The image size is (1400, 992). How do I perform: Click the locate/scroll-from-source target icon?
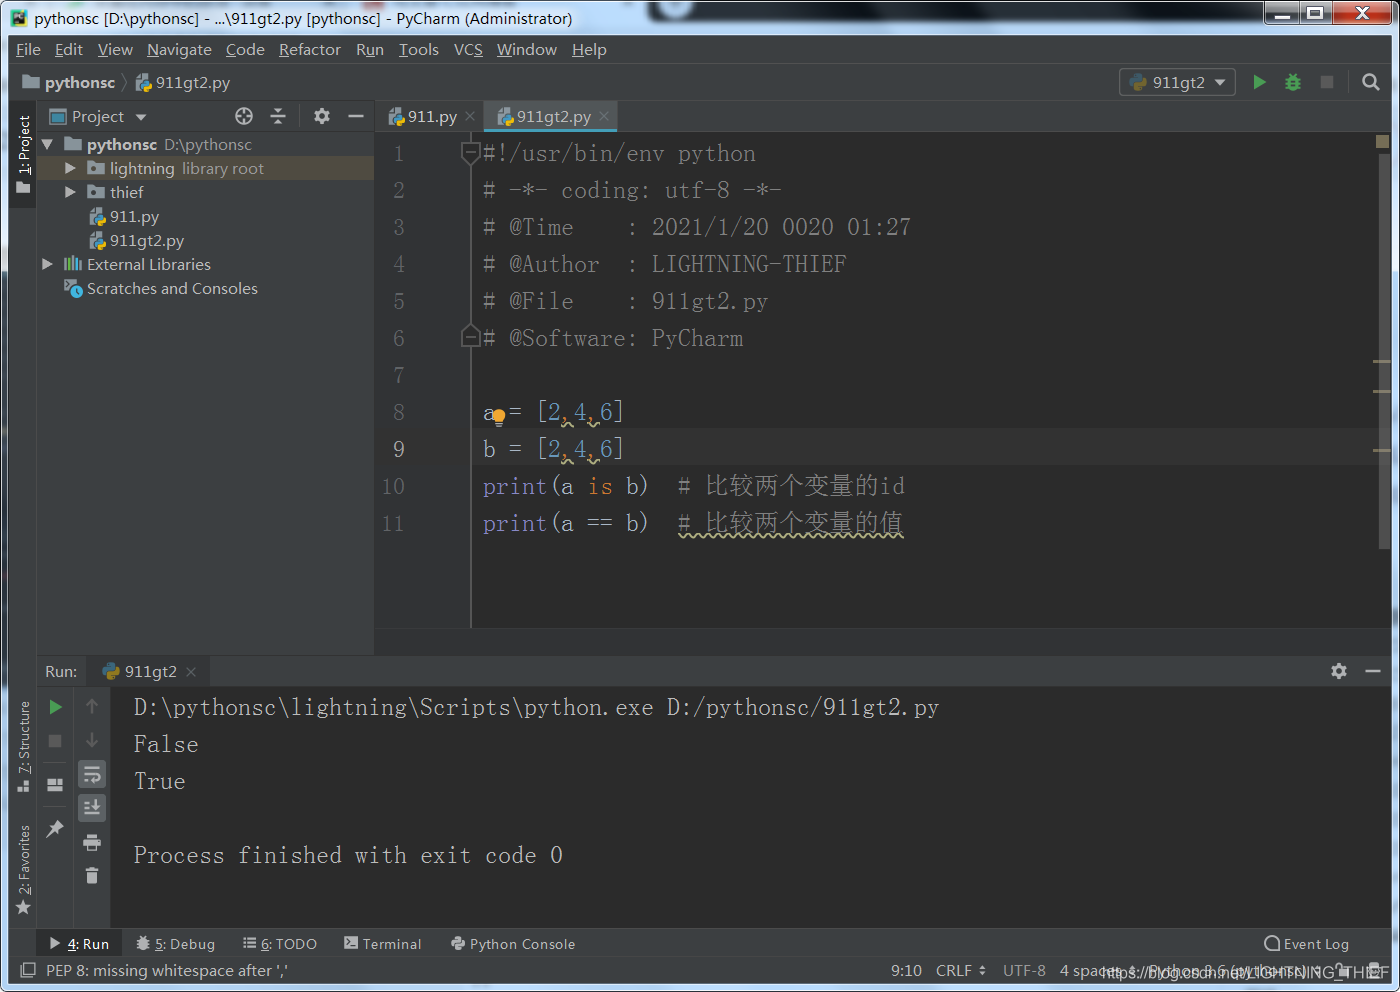pos(244,116)
